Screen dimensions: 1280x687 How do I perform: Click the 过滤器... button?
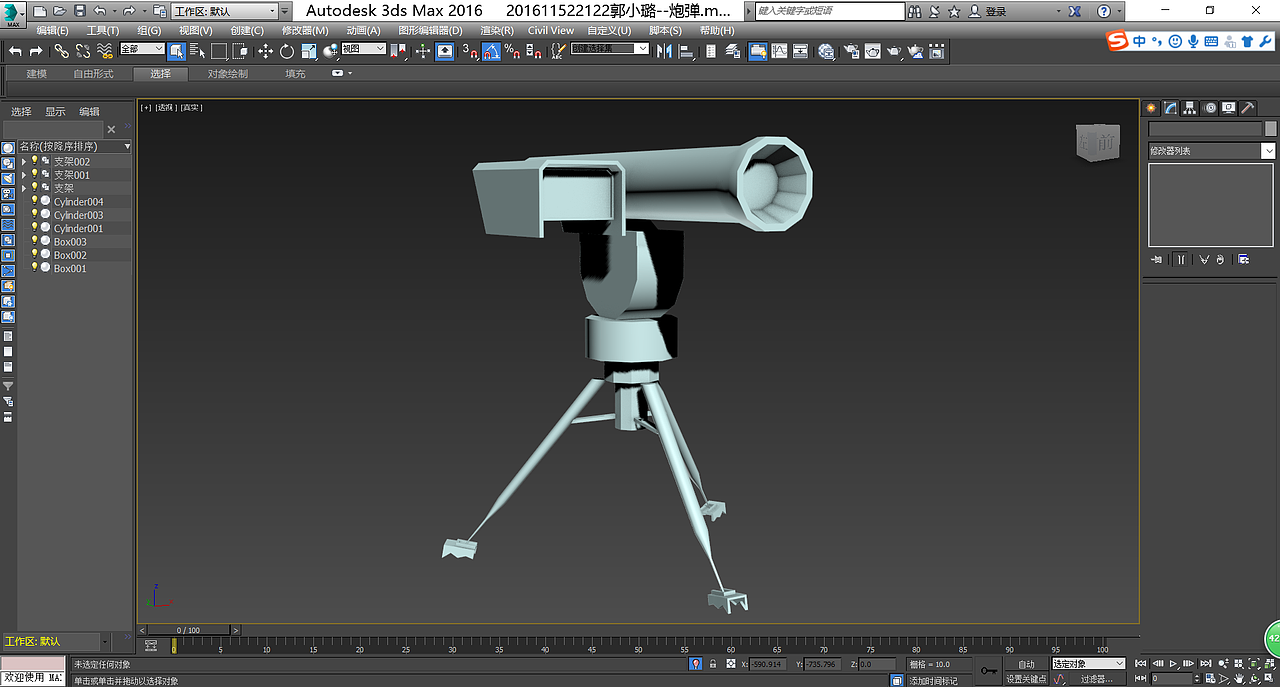tap(1097, 679)
